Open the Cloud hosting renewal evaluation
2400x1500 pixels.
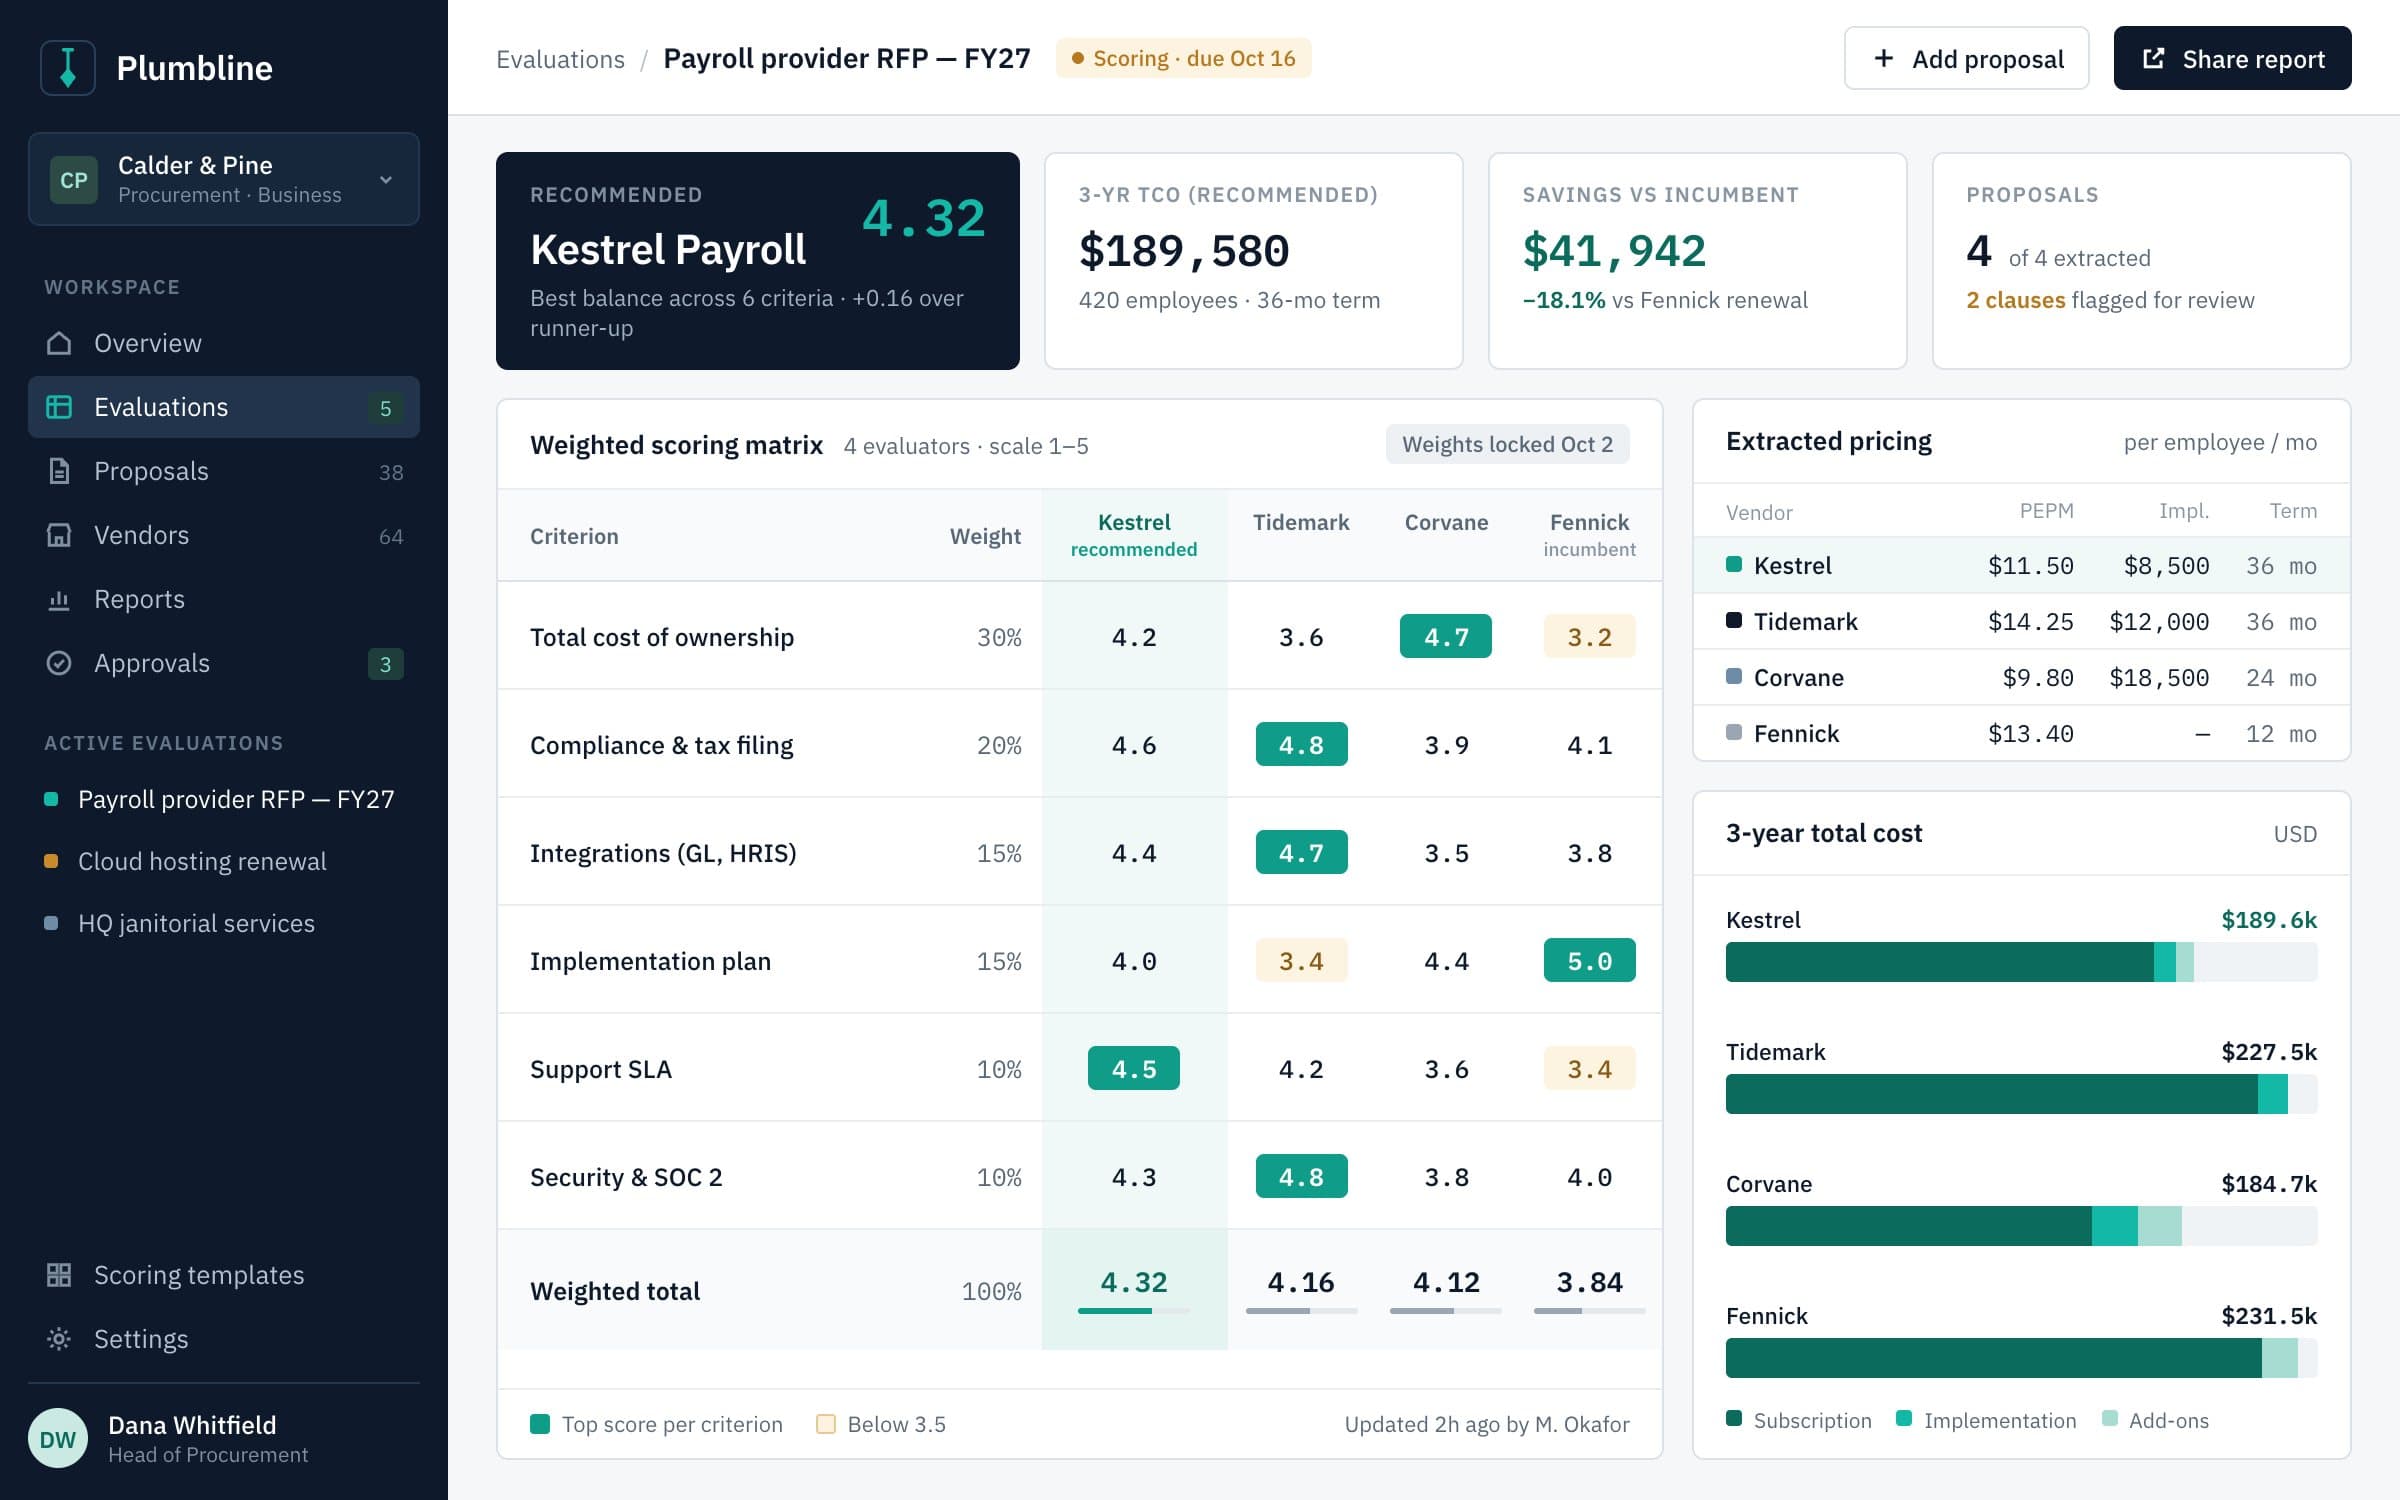click(224, 861)
